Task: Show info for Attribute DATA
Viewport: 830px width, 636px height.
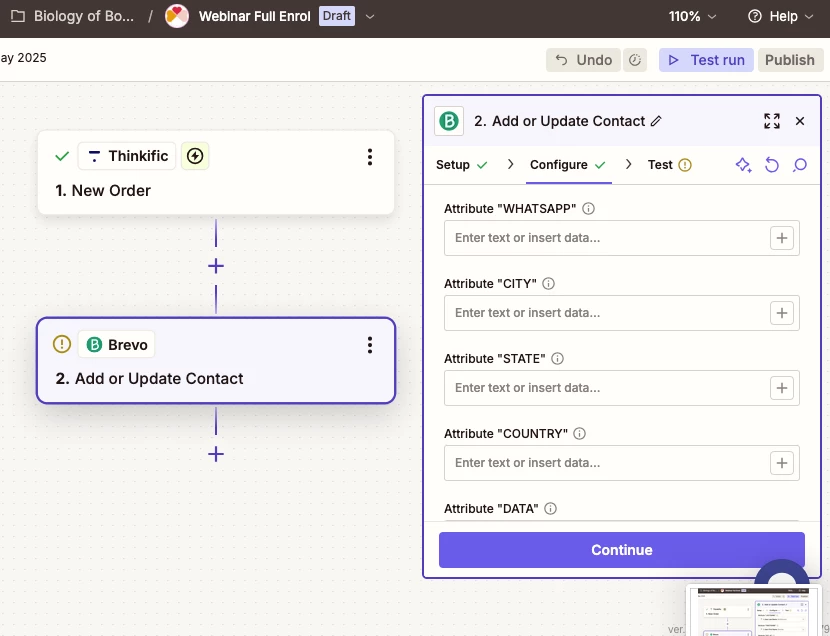Action: [551, 508]
